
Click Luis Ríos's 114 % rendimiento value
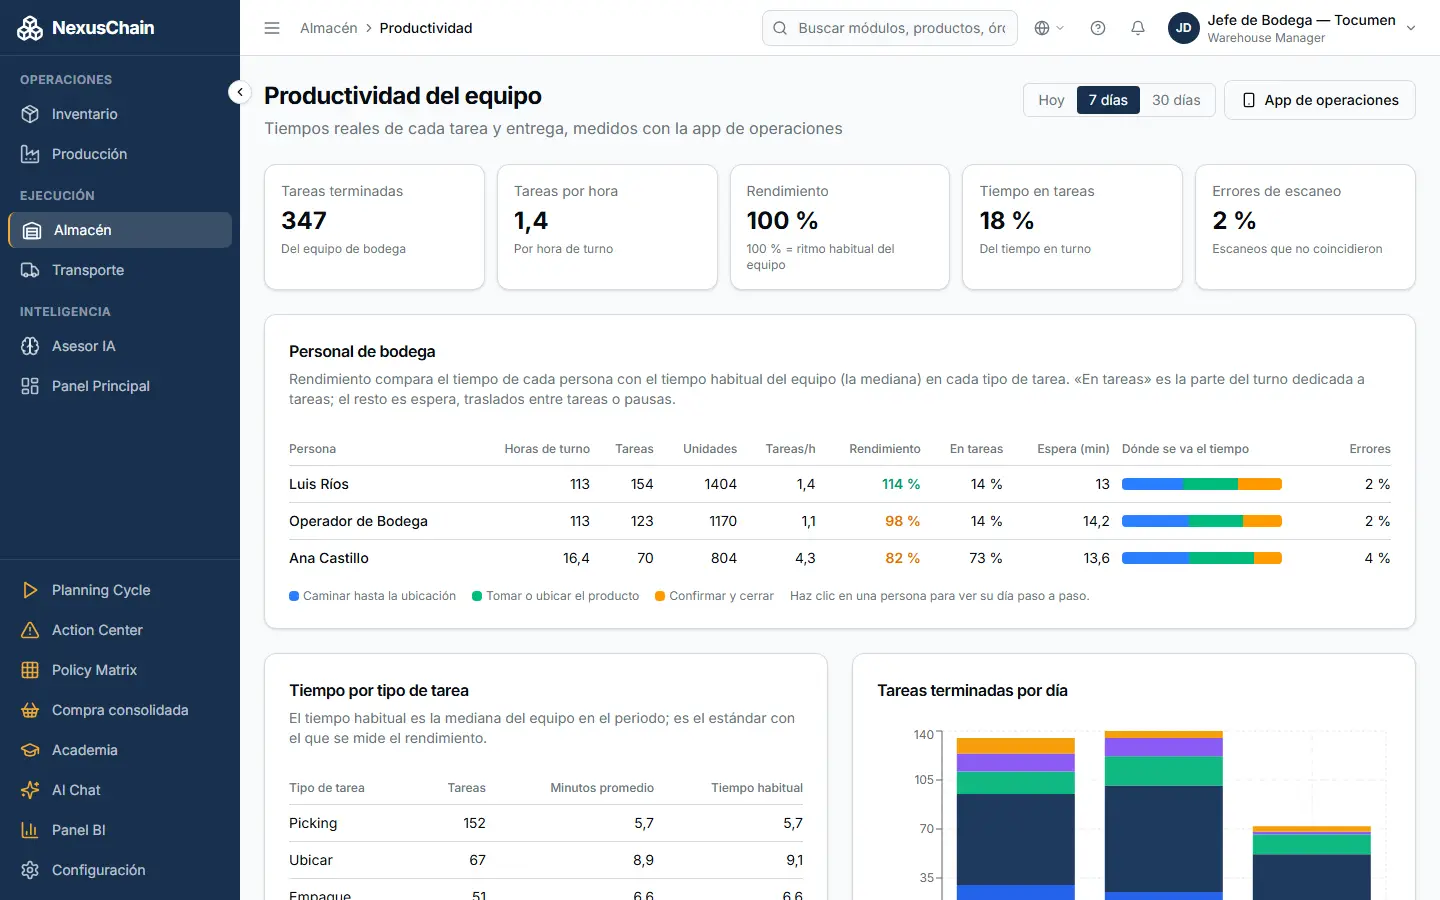[x=901, y=484]
